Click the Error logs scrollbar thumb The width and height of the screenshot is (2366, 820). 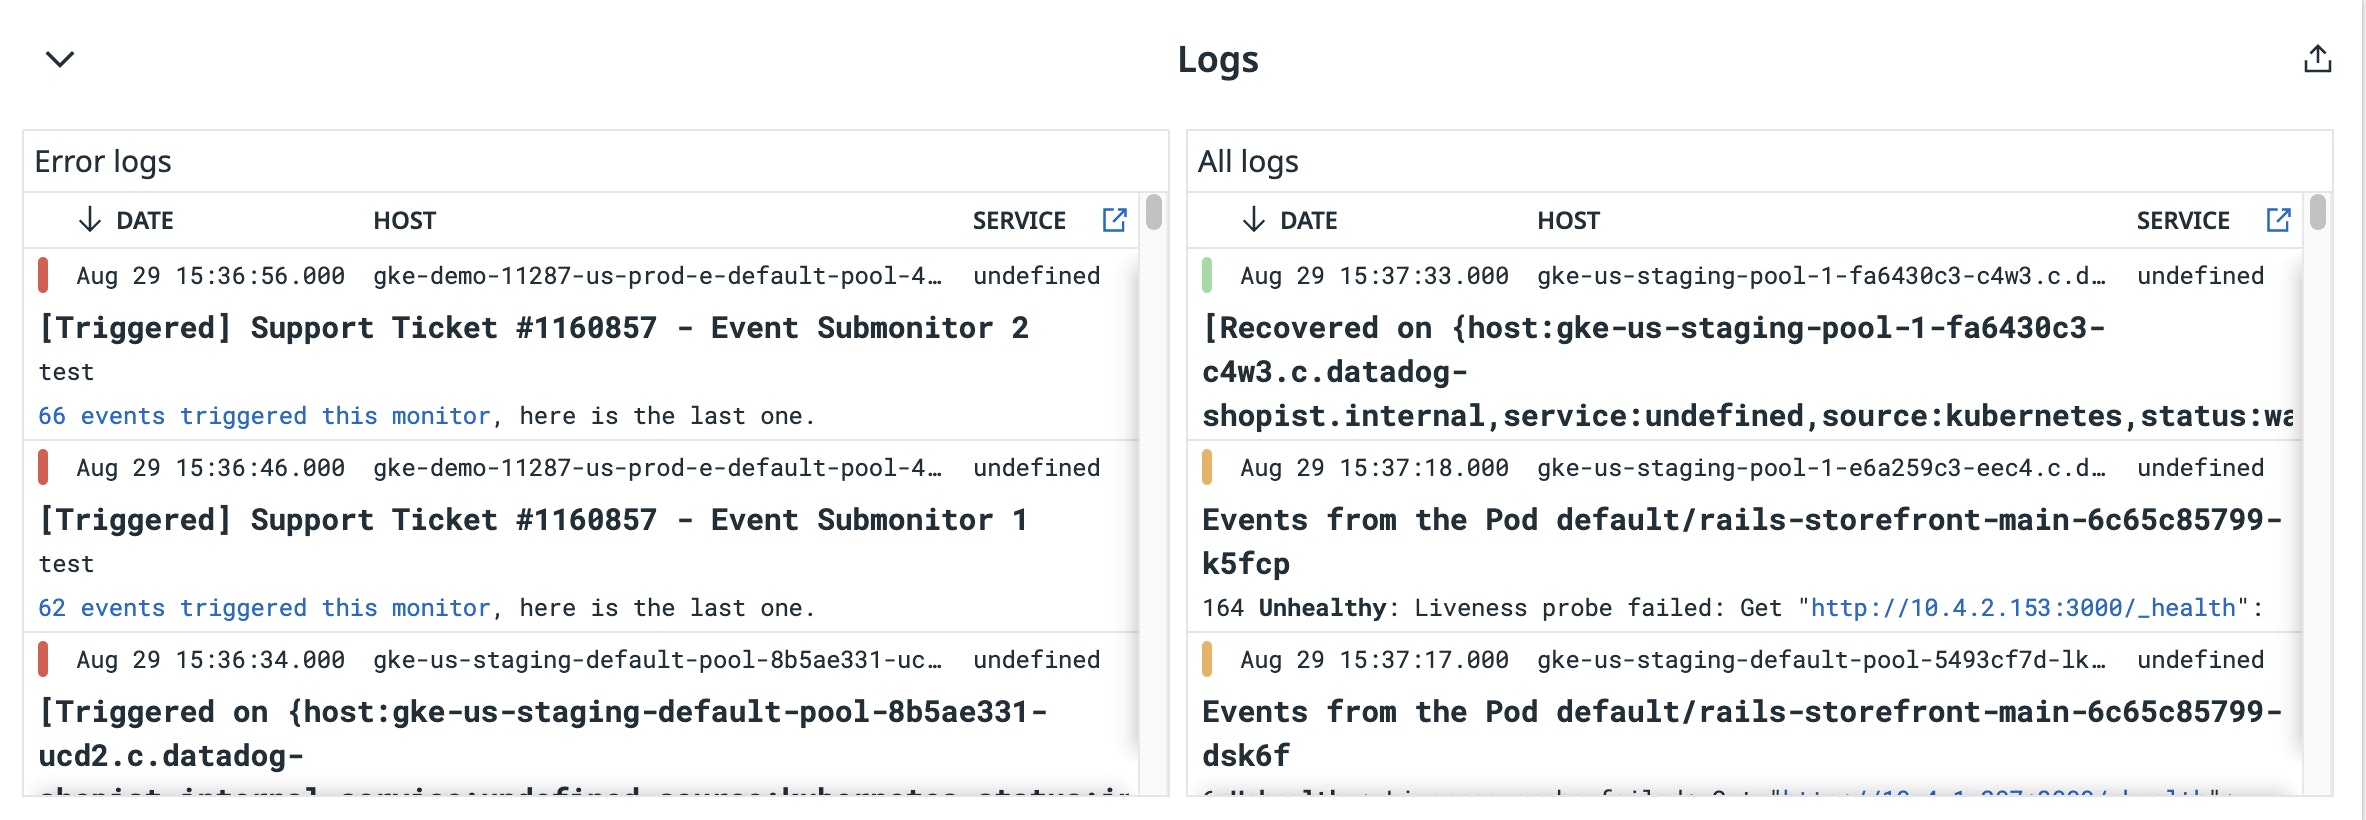tap(1153, 212)
